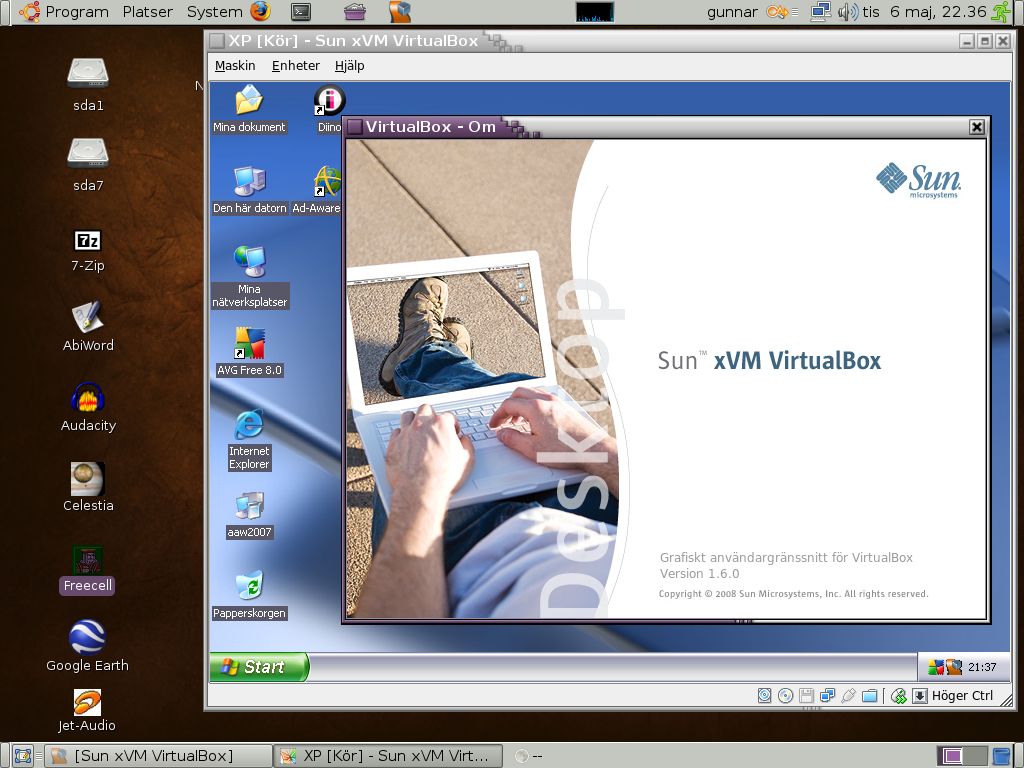
Task: Select the Freecell desktop icon
Action: point(88,560)
